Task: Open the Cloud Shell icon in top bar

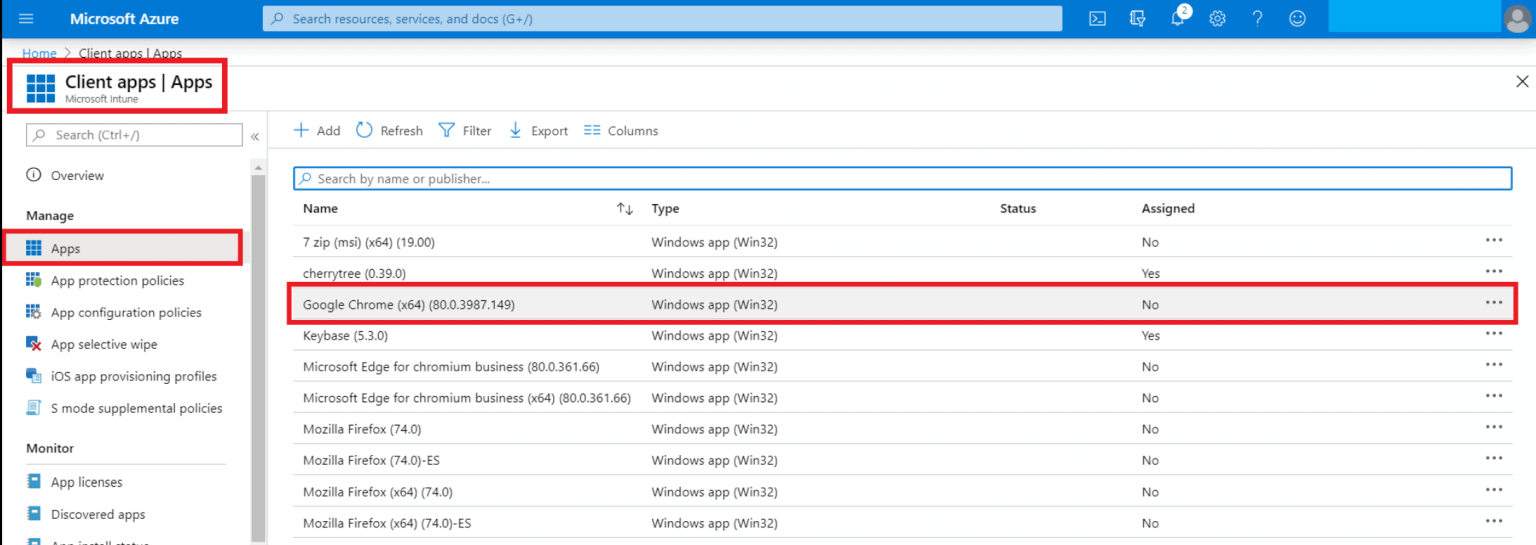Action: coord(1097,19)
